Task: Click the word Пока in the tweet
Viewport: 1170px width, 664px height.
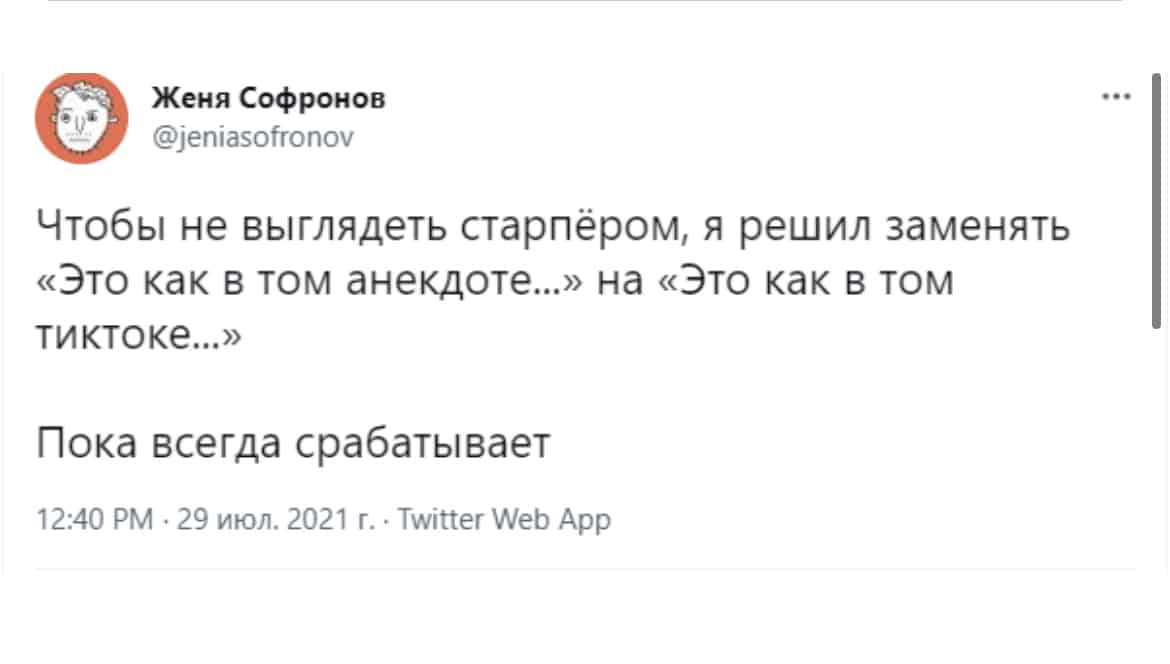Action: (x=87, y=442)
